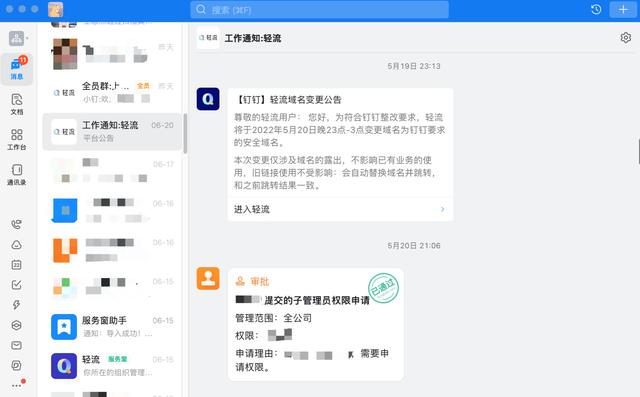Viewport: 640px width, 397px height.
Task: Click 轻流域名变更公告 announcement title
Action: click(288, 100)
